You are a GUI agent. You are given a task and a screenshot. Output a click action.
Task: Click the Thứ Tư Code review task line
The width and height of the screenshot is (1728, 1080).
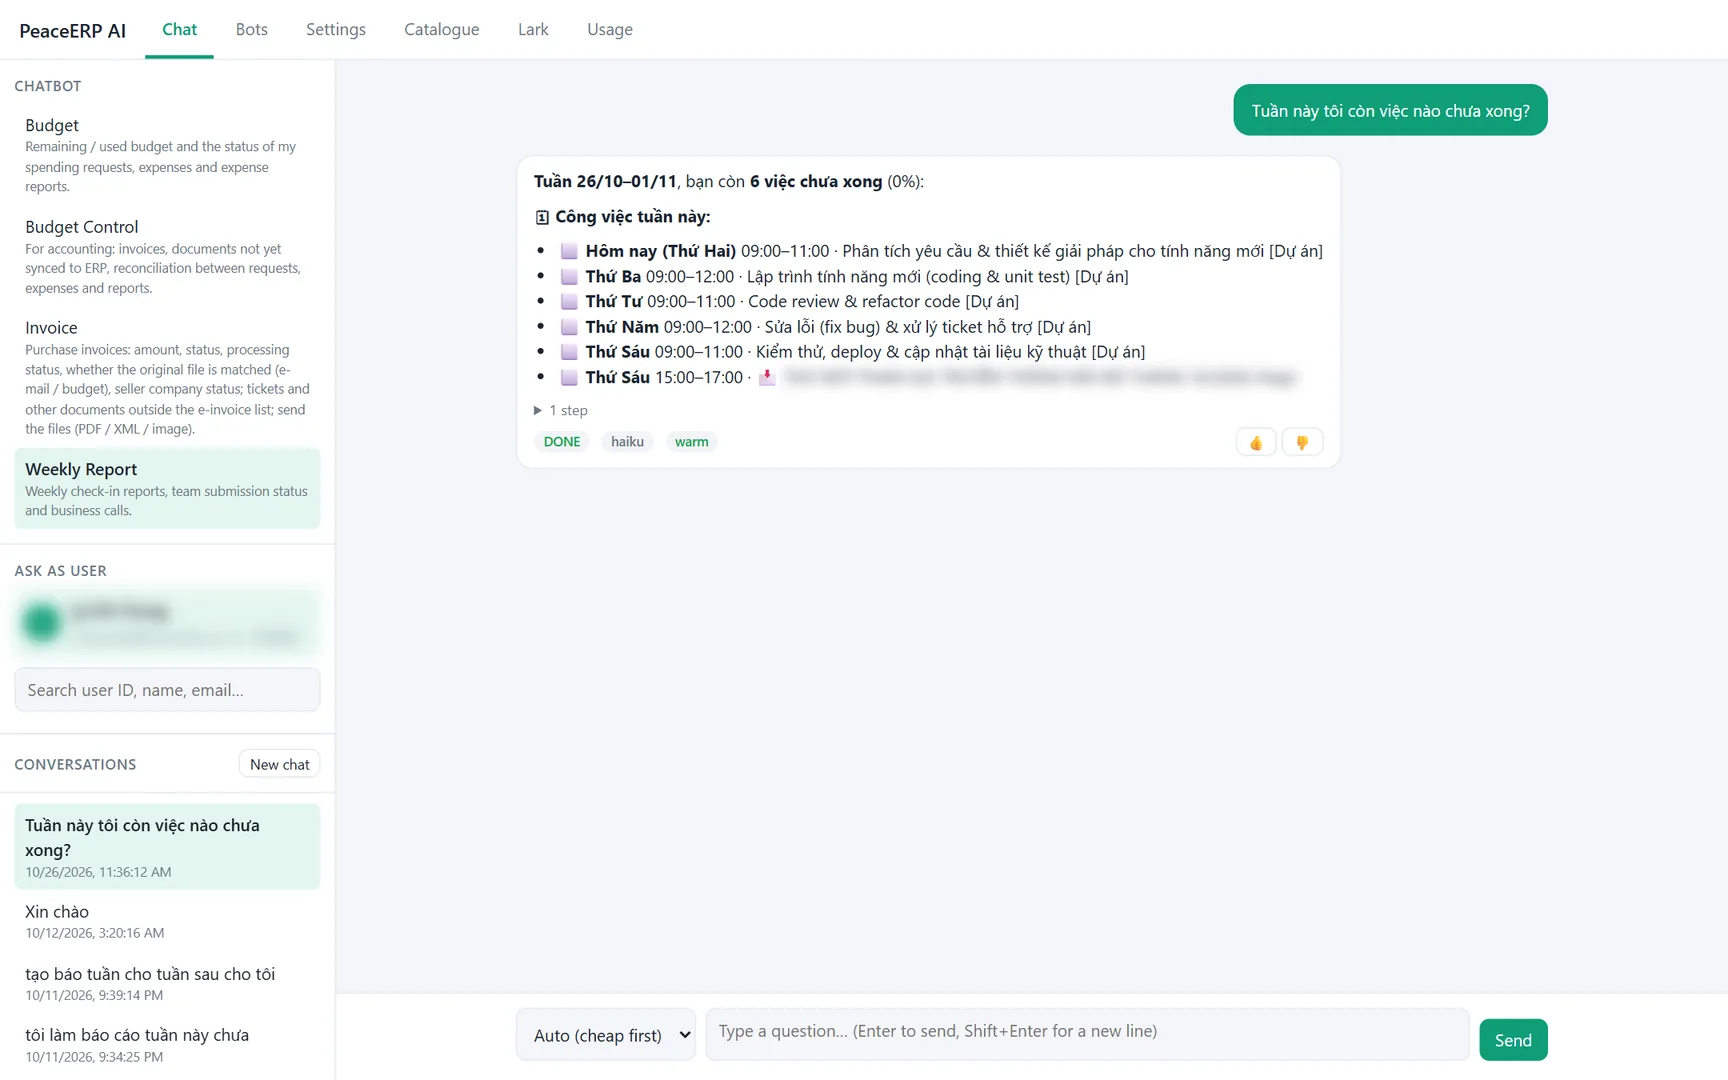(802, 301)
